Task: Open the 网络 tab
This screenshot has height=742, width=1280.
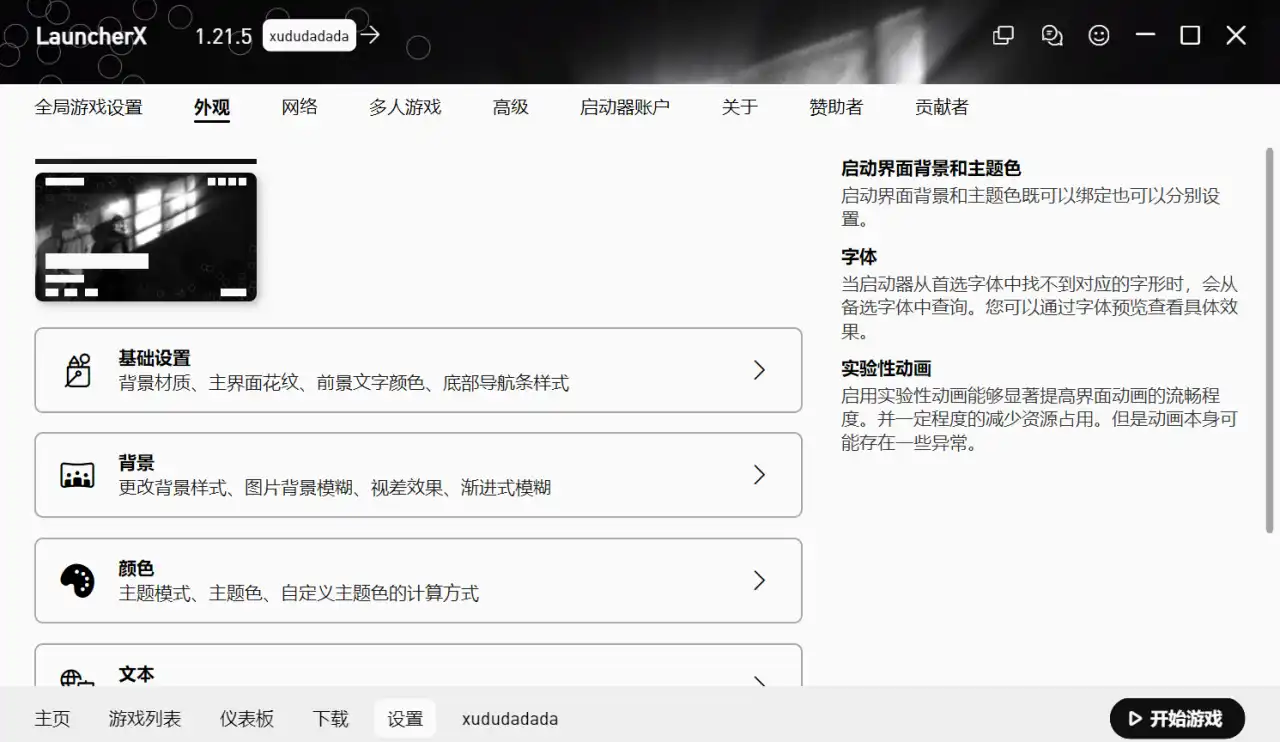Action: (300, 107)
